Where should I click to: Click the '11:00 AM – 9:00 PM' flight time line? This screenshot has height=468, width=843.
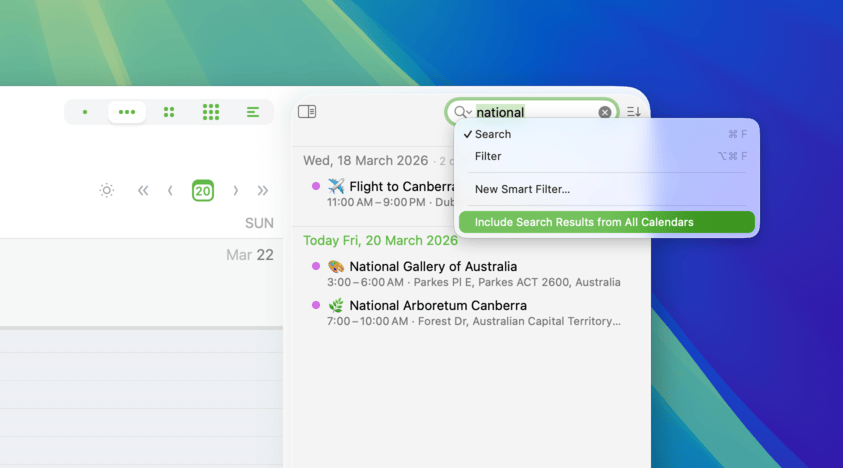pos(390,203)
